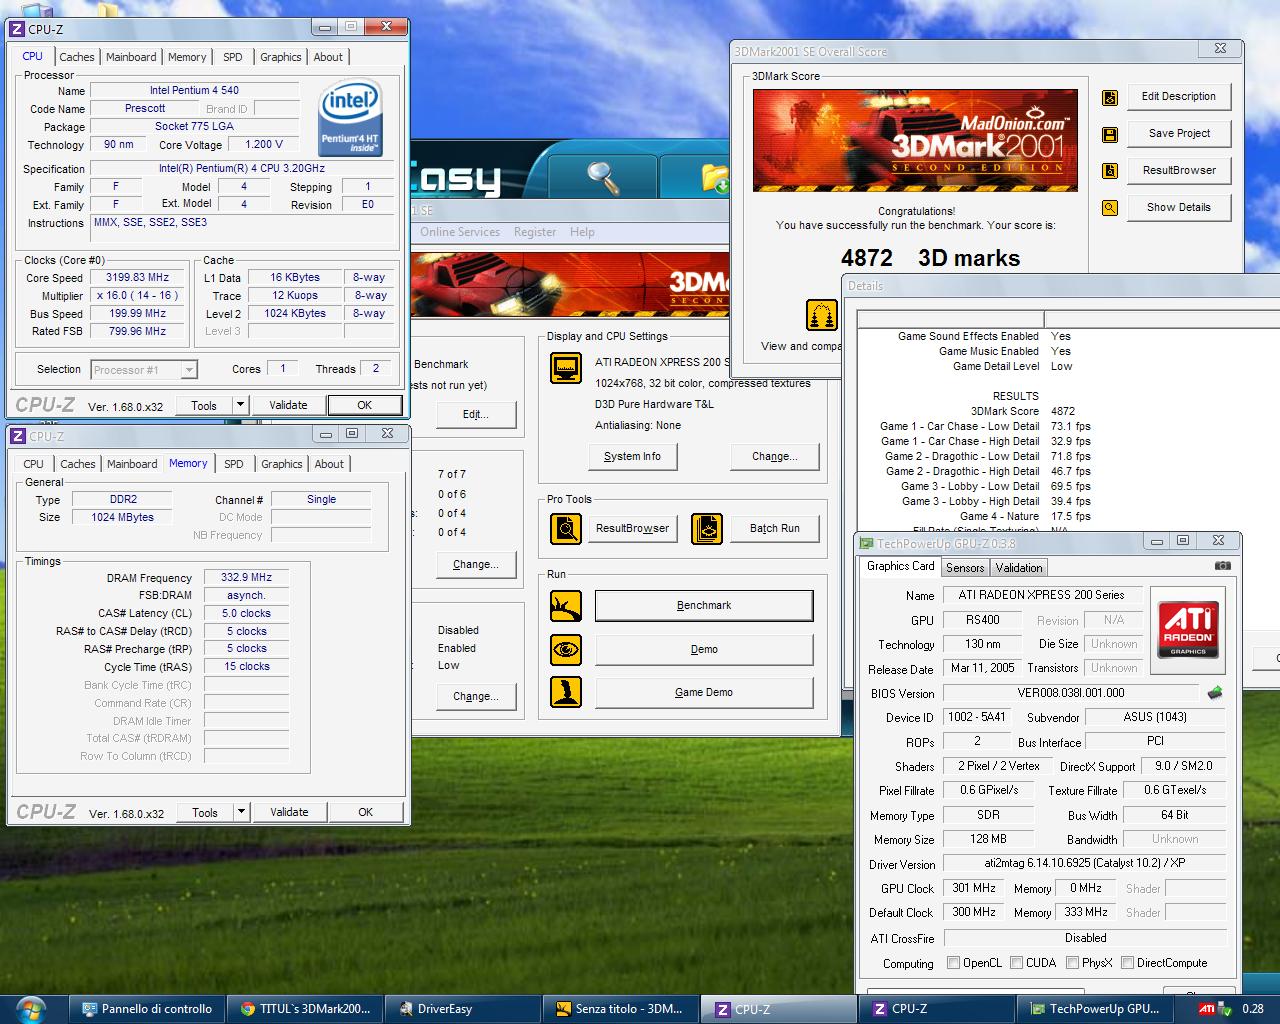Click the Save Project floppy disk icon
1280x1024 pixels.
point(1109,134)
